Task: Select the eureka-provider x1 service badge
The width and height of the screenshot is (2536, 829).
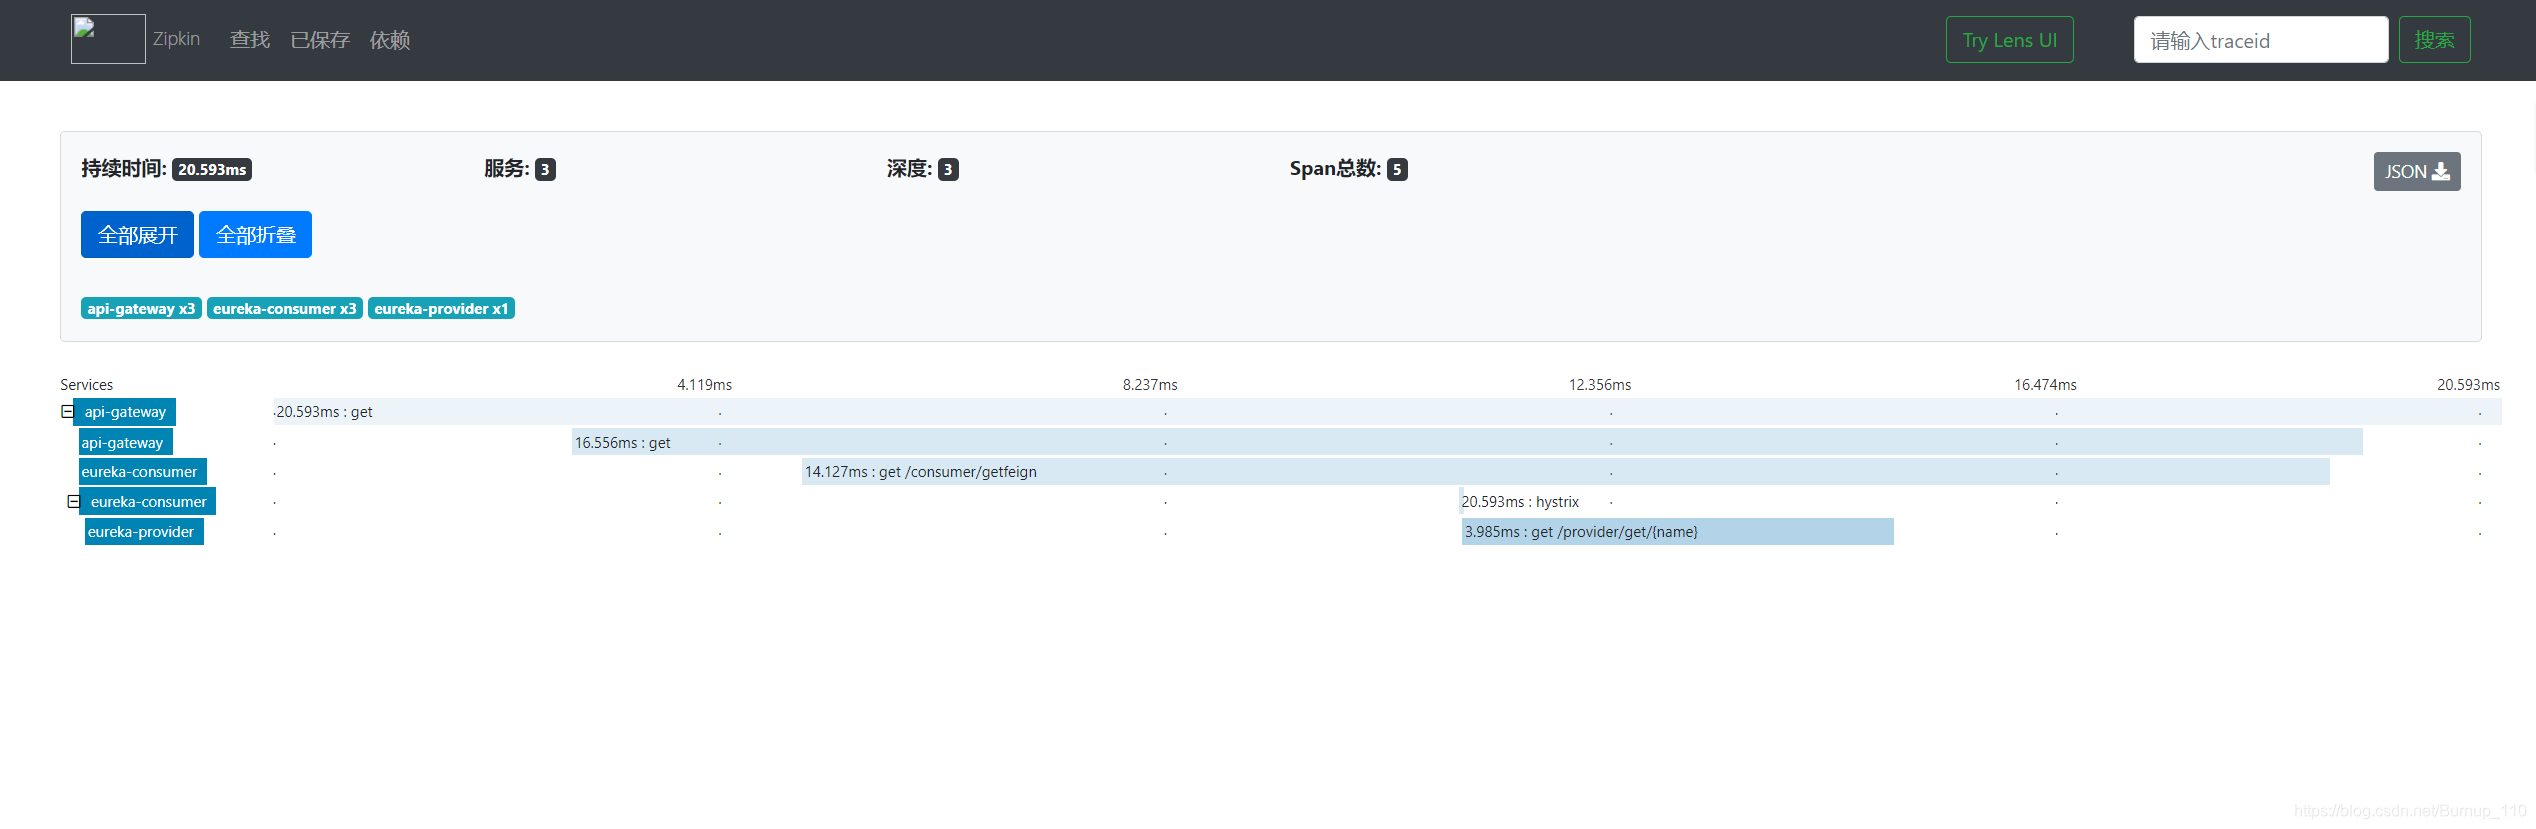Action: coord(441,309)
